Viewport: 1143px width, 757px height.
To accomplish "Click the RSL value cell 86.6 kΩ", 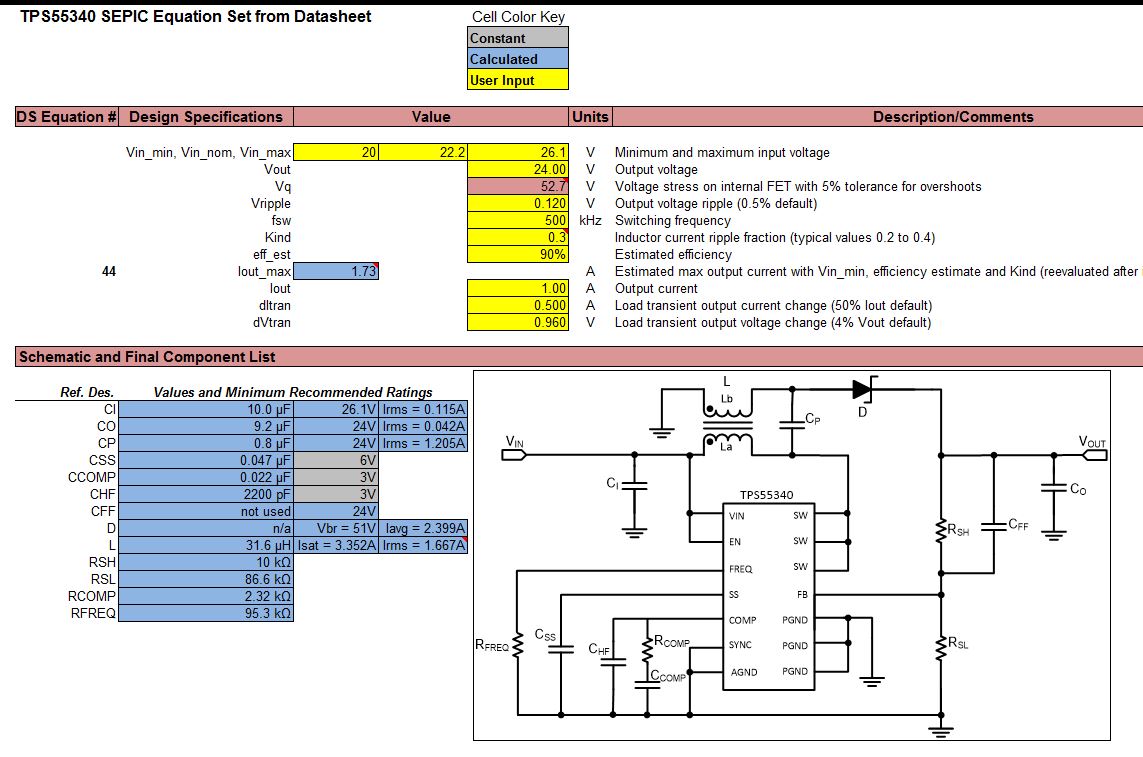I will point(206,579).
